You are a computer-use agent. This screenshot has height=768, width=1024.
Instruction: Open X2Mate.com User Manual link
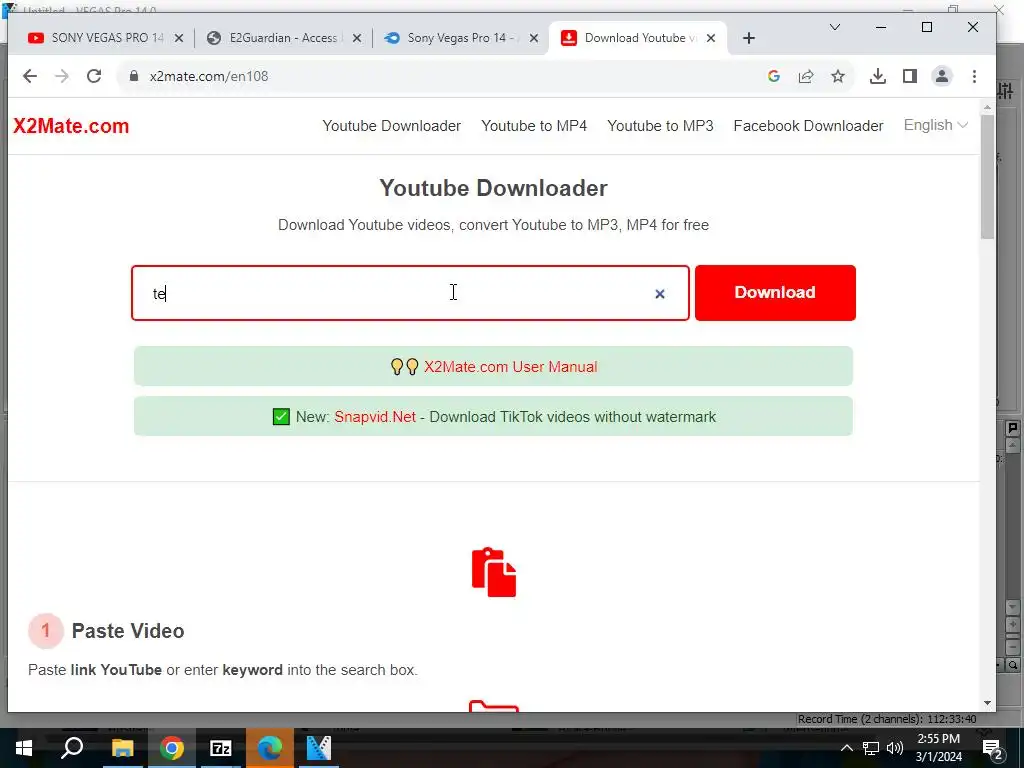(x=511, y=366)
